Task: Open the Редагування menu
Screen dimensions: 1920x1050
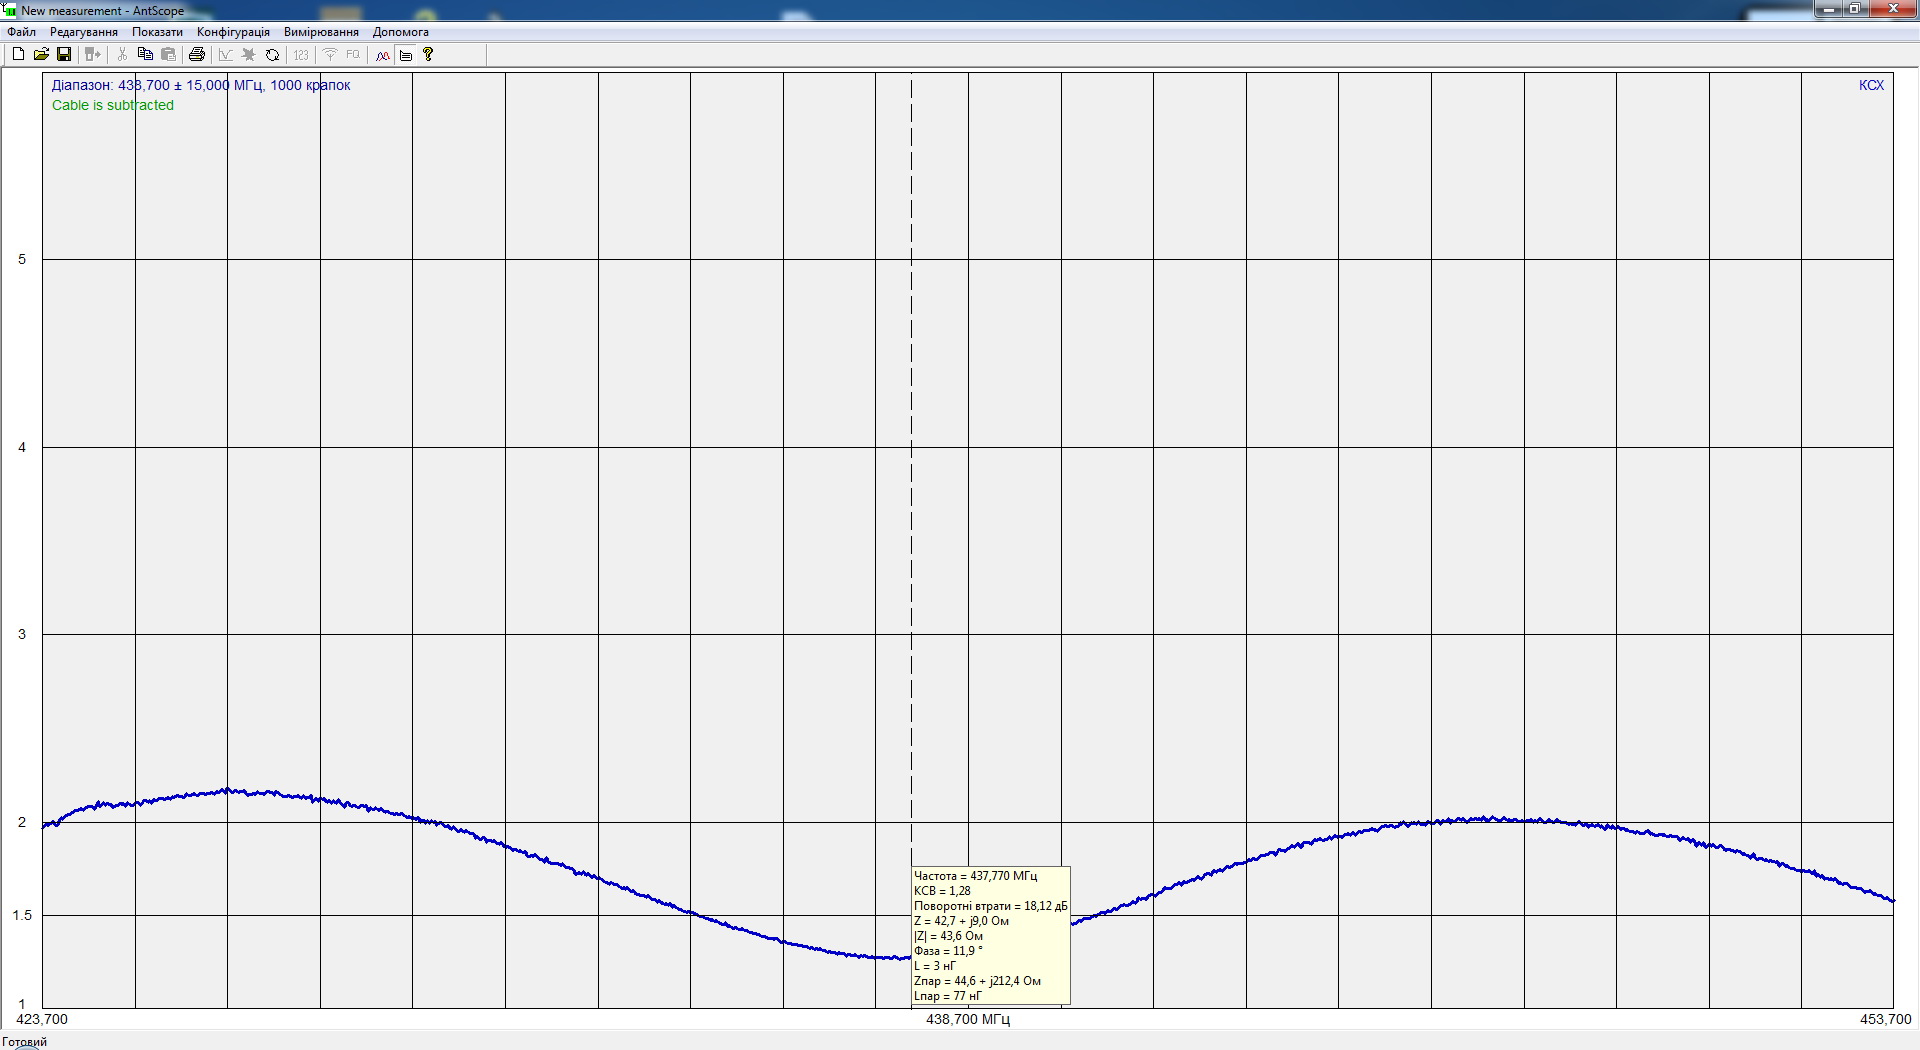Action: (x=84, y=32)
